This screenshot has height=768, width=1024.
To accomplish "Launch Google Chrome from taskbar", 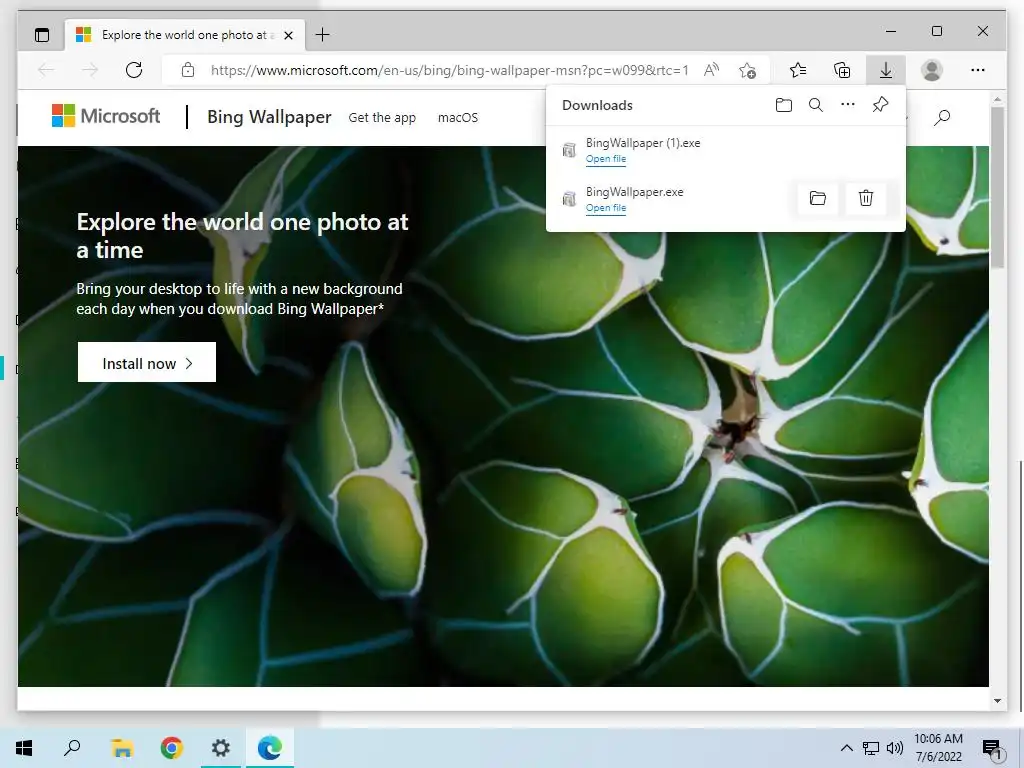I will pyautogui.click(x=172, y=748).
